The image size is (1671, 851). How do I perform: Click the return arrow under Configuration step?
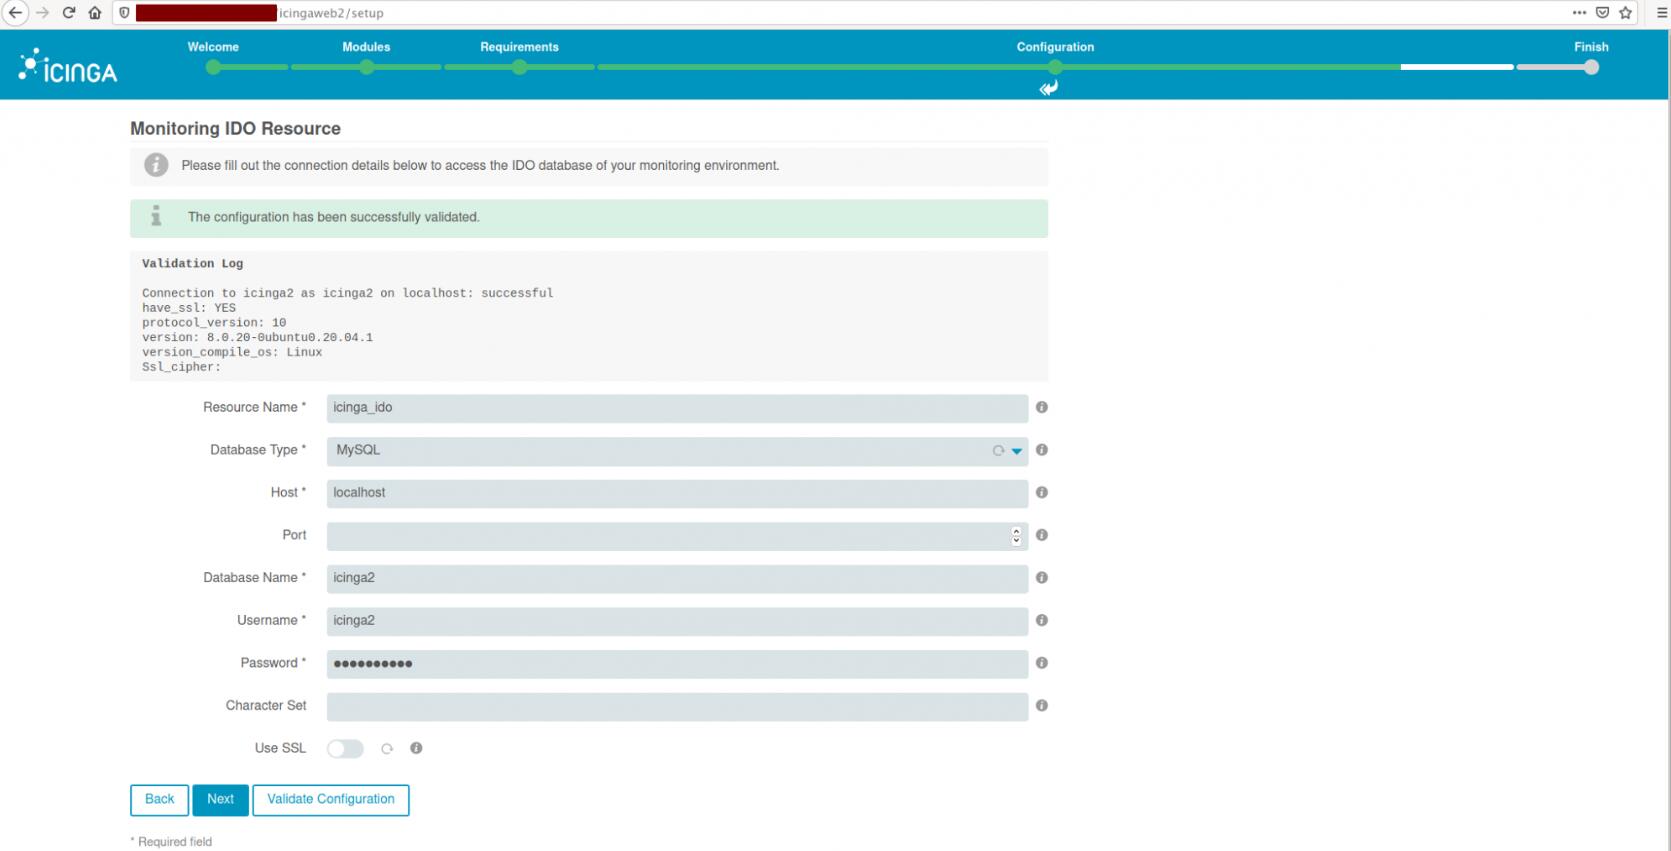coord(1048,88)
